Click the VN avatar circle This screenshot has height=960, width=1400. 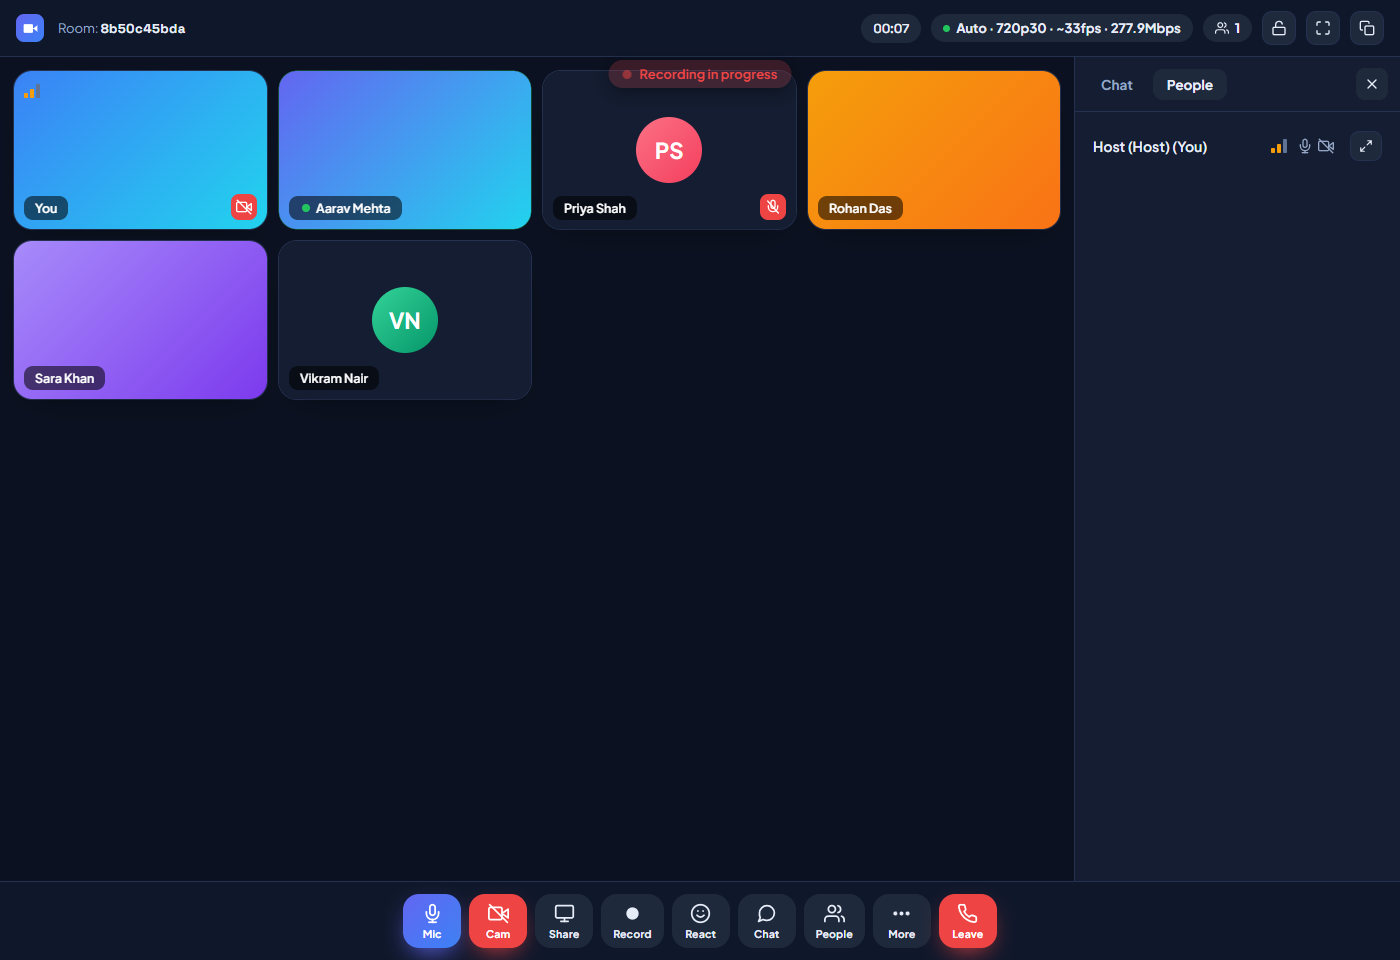coord(405,320)
